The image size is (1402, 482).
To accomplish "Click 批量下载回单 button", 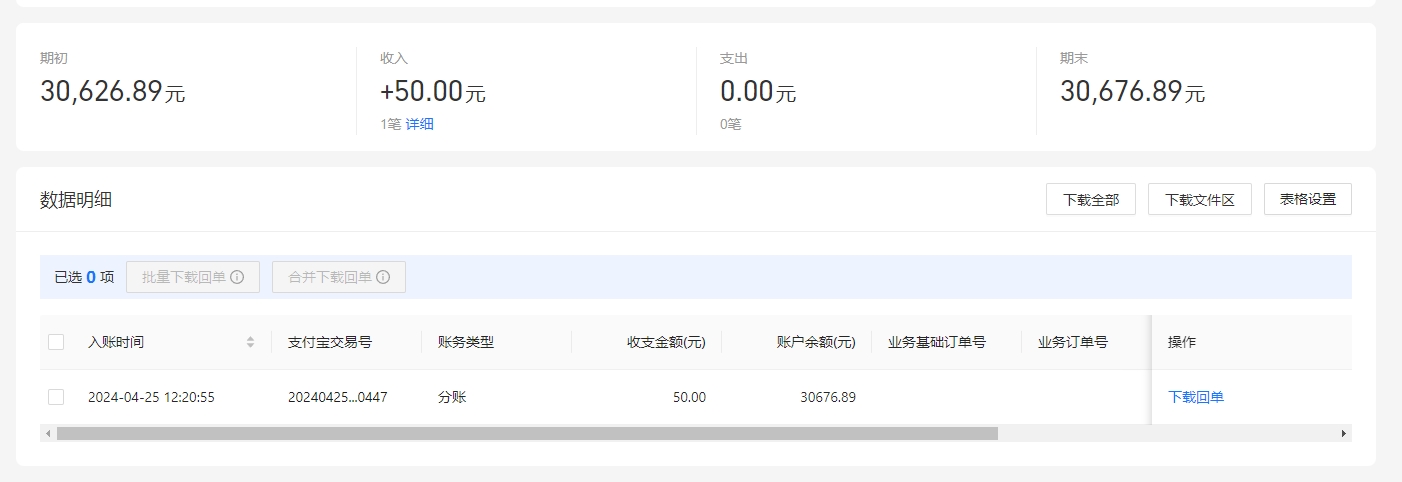I will point(193,277).
